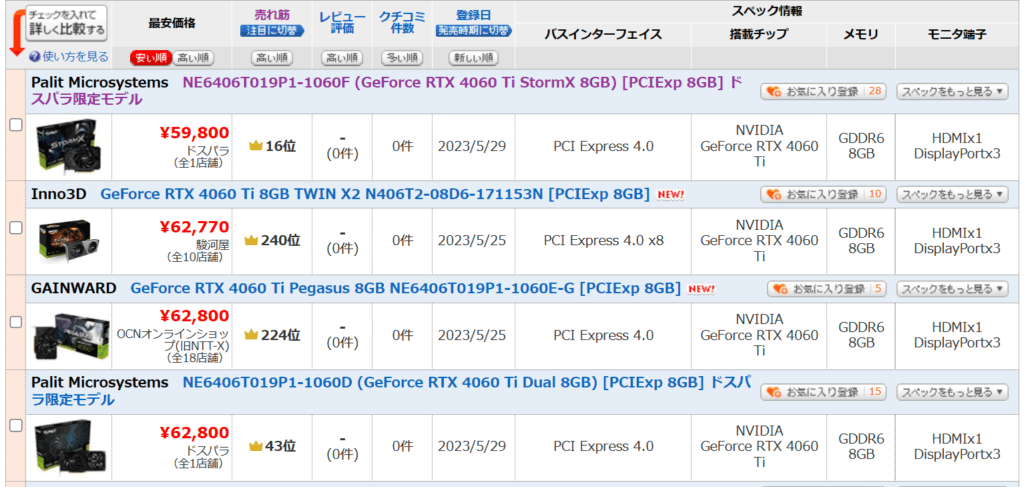Viewport: 1024px width, 487px height.
Task: Tick the checkbox for Palit StormX 8GB
Action: 16,125
